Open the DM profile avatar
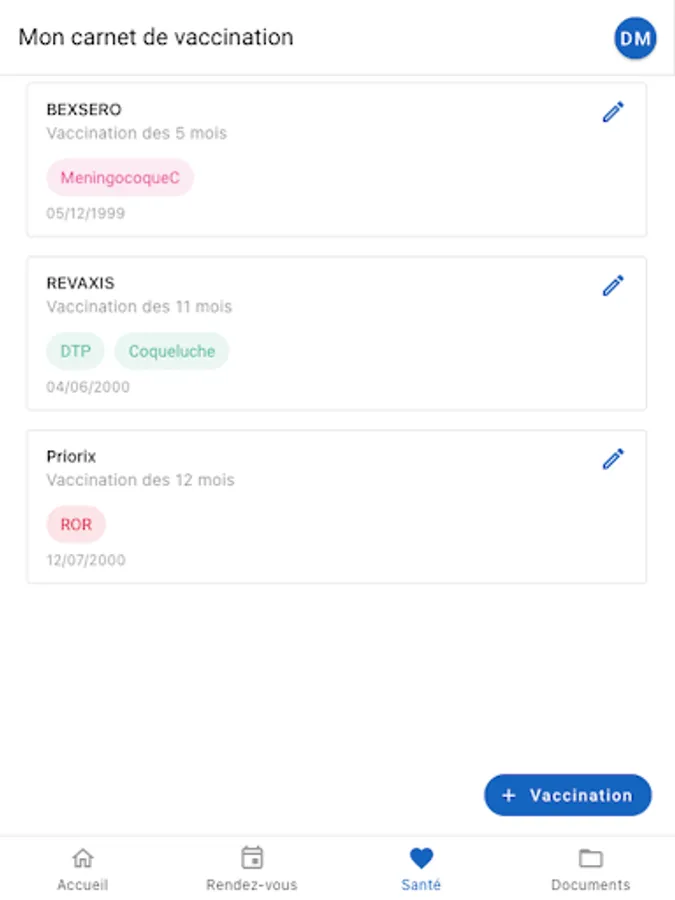 pos(635,38)
